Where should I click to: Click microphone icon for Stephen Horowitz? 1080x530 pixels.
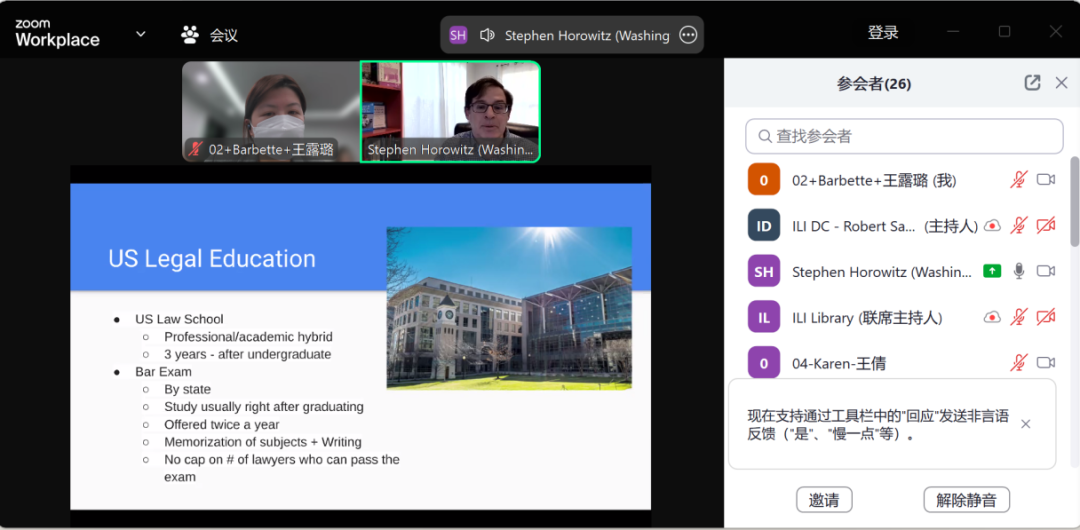(x=1019, y=271)
